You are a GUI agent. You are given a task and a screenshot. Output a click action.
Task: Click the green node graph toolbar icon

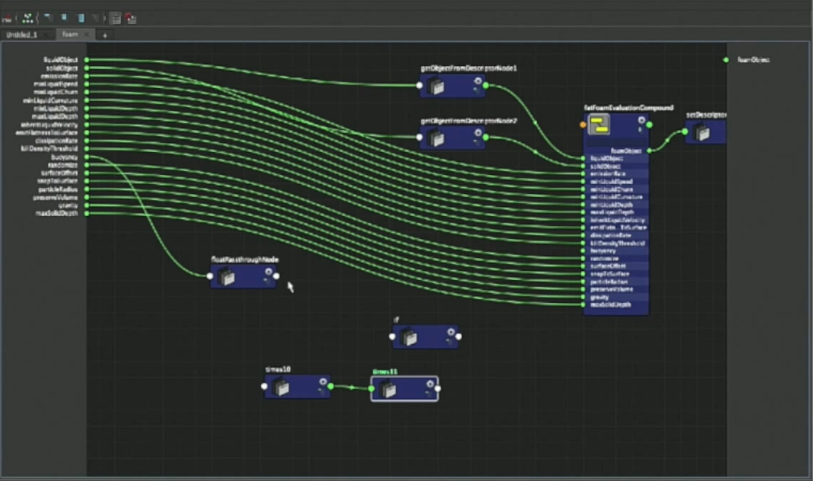[x=27, y=18]
